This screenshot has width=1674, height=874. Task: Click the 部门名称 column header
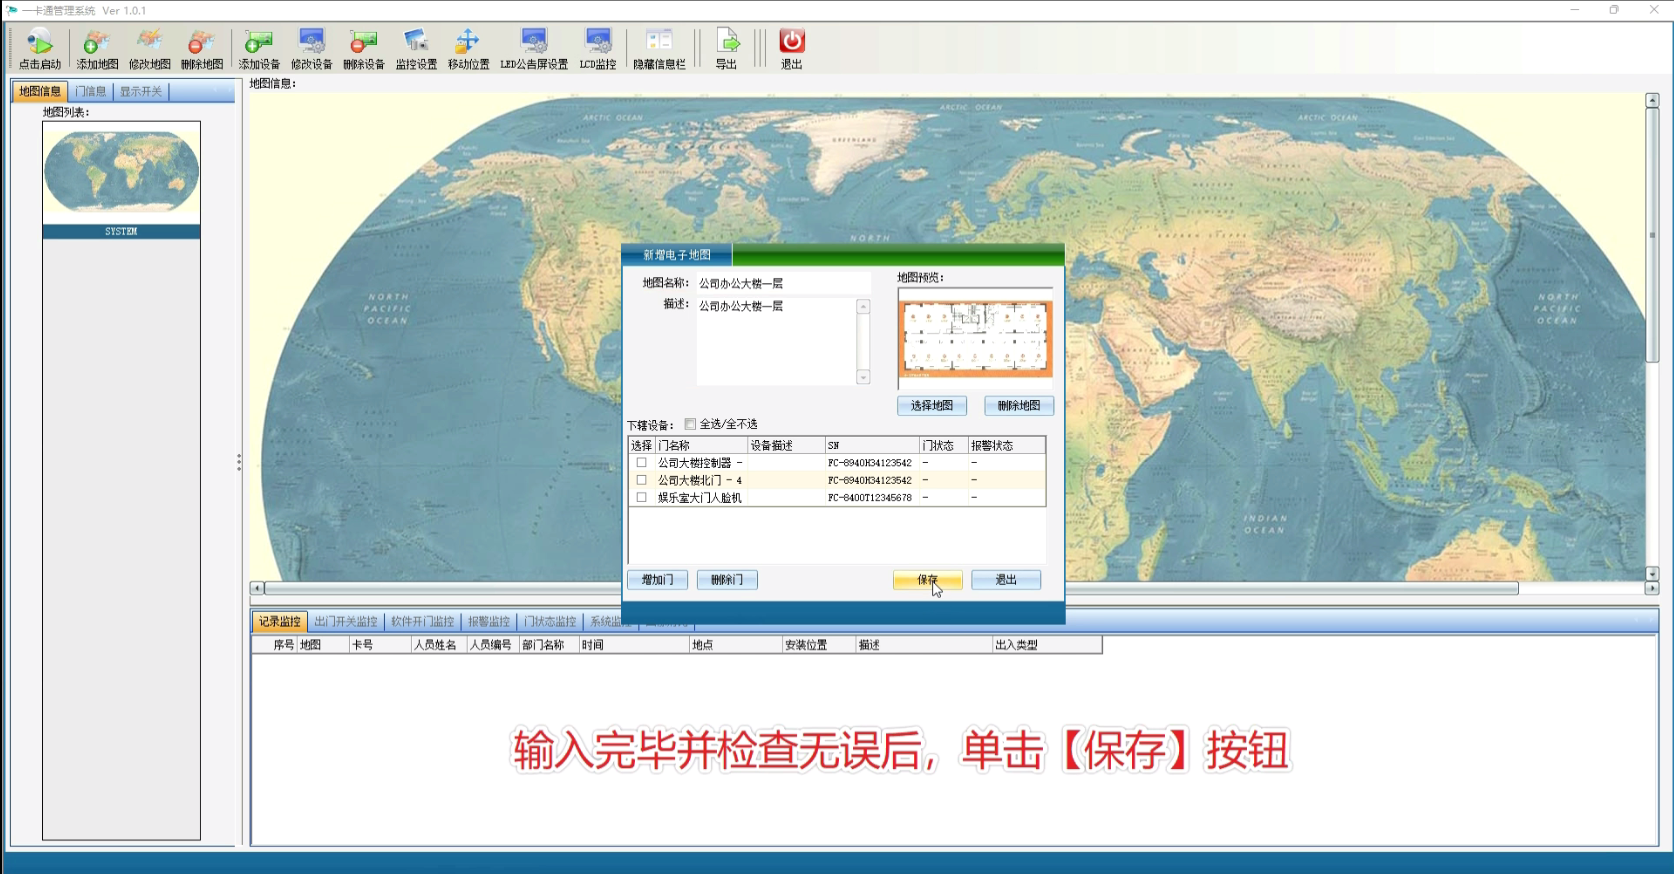[549, 645]
